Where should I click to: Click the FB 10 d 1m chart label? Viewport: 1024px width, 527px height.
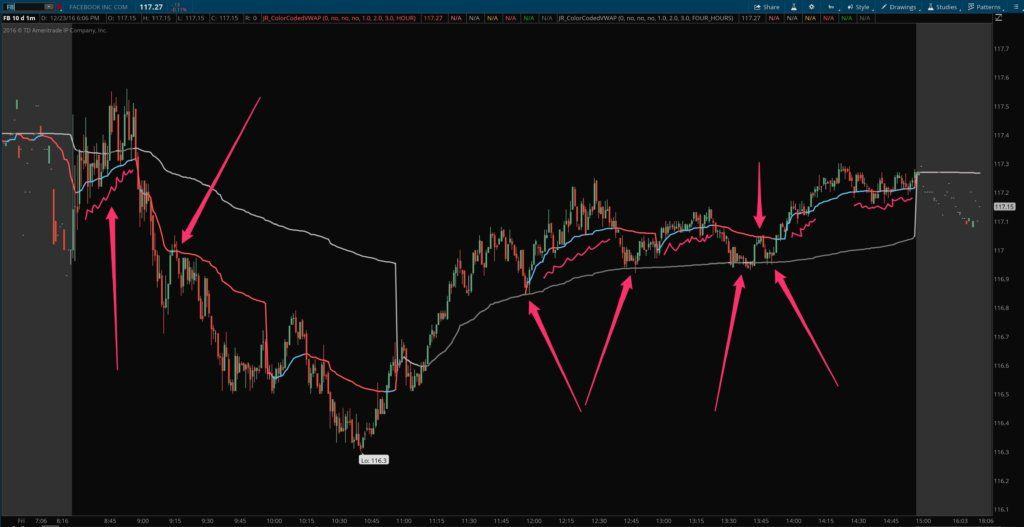(x=19, y=18)
